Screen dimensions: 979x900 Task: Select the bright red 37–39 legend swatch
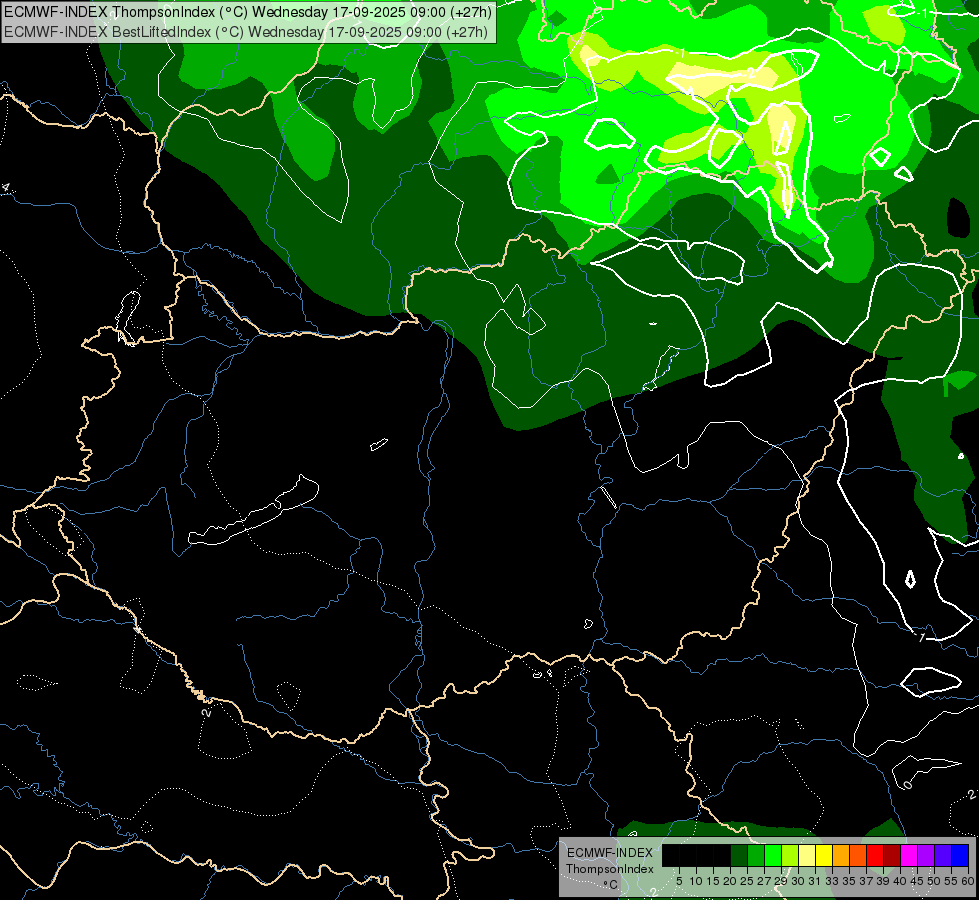pos(875,855)
